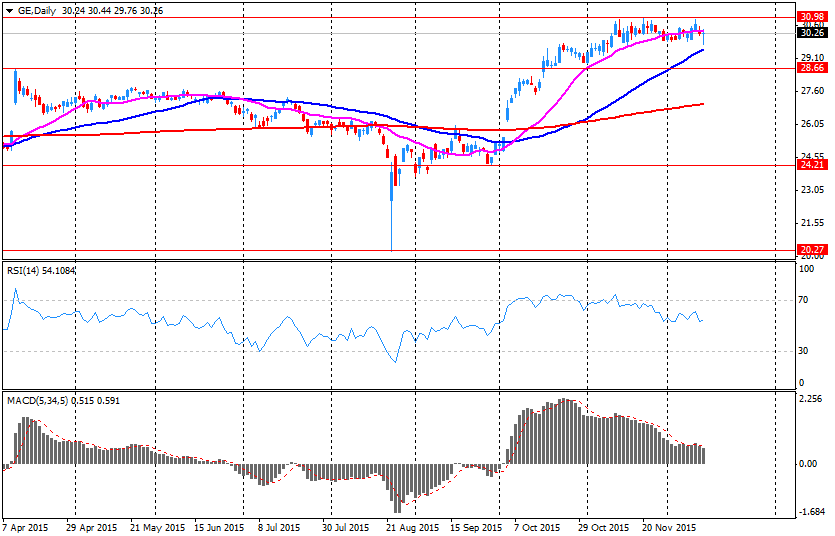Image resolution: width=835 pixels, height=536 pixels.
Task: Select the 7 Apr 2015 date label
Action: (x=25, y=527)
